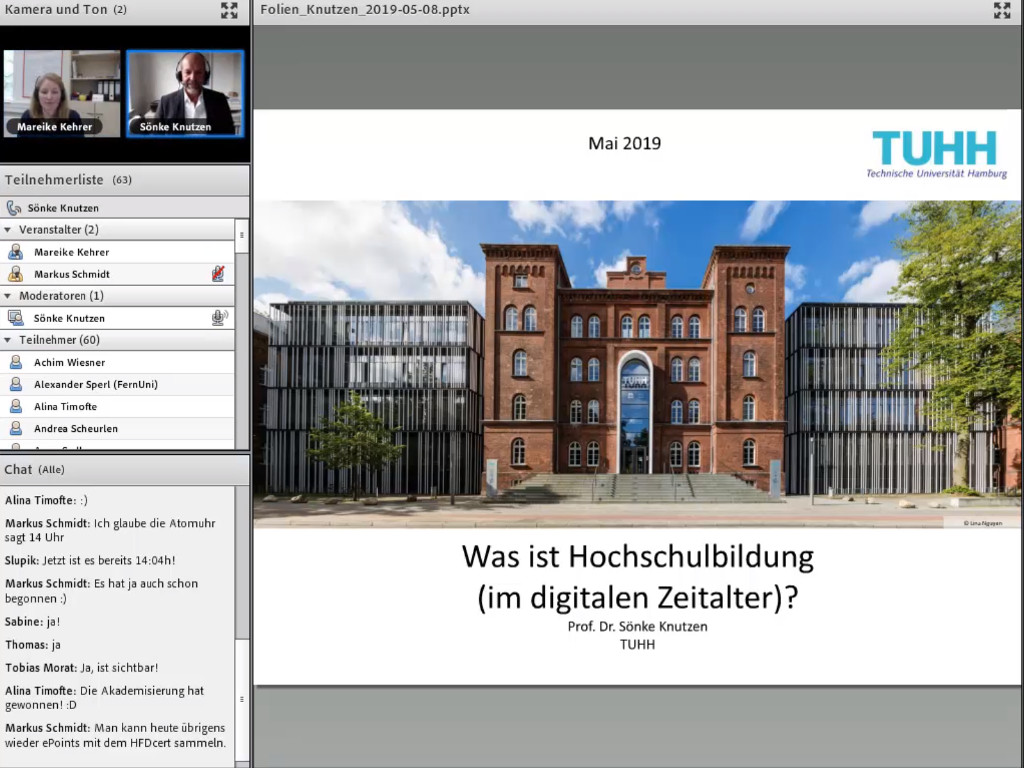This screenshot has width=1024, height=768.
Task: Click the Sönke Knutzen speaking status bar
Action: [124, 208]
